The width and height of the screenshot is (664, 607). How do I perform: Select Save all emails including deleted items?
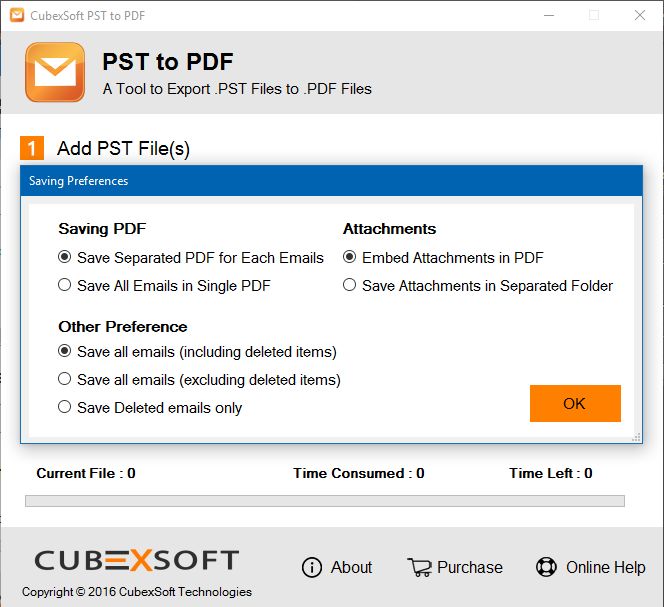pos(197,352)
